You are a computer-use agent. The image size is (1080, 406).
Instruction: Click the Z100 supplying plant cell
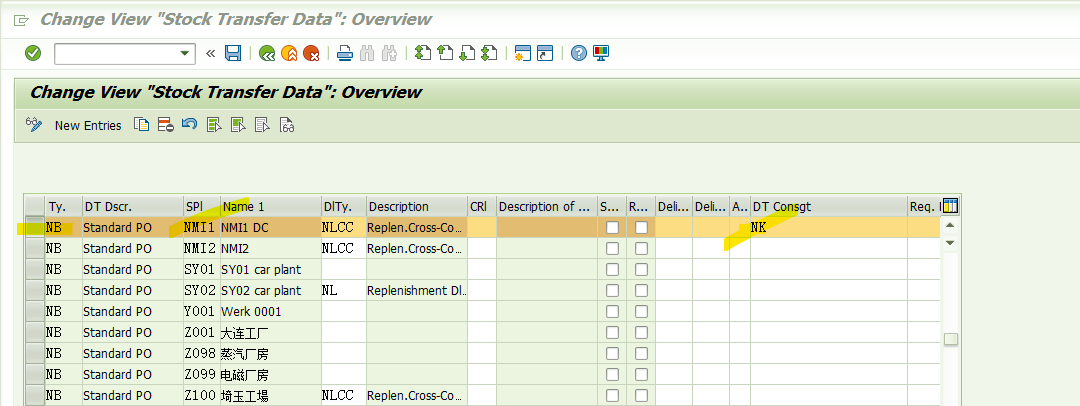click(201, 396)
